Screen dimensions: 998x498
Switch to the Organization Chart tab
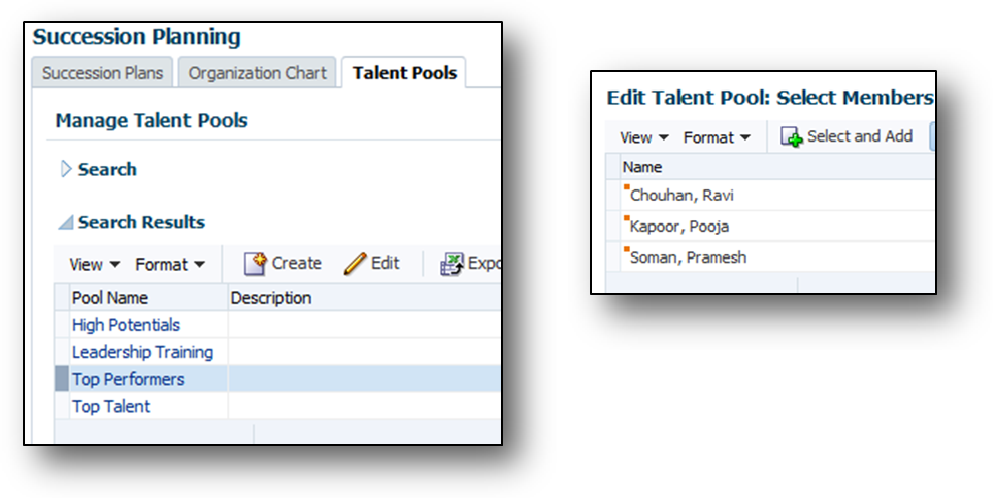[x=257, y=73]
